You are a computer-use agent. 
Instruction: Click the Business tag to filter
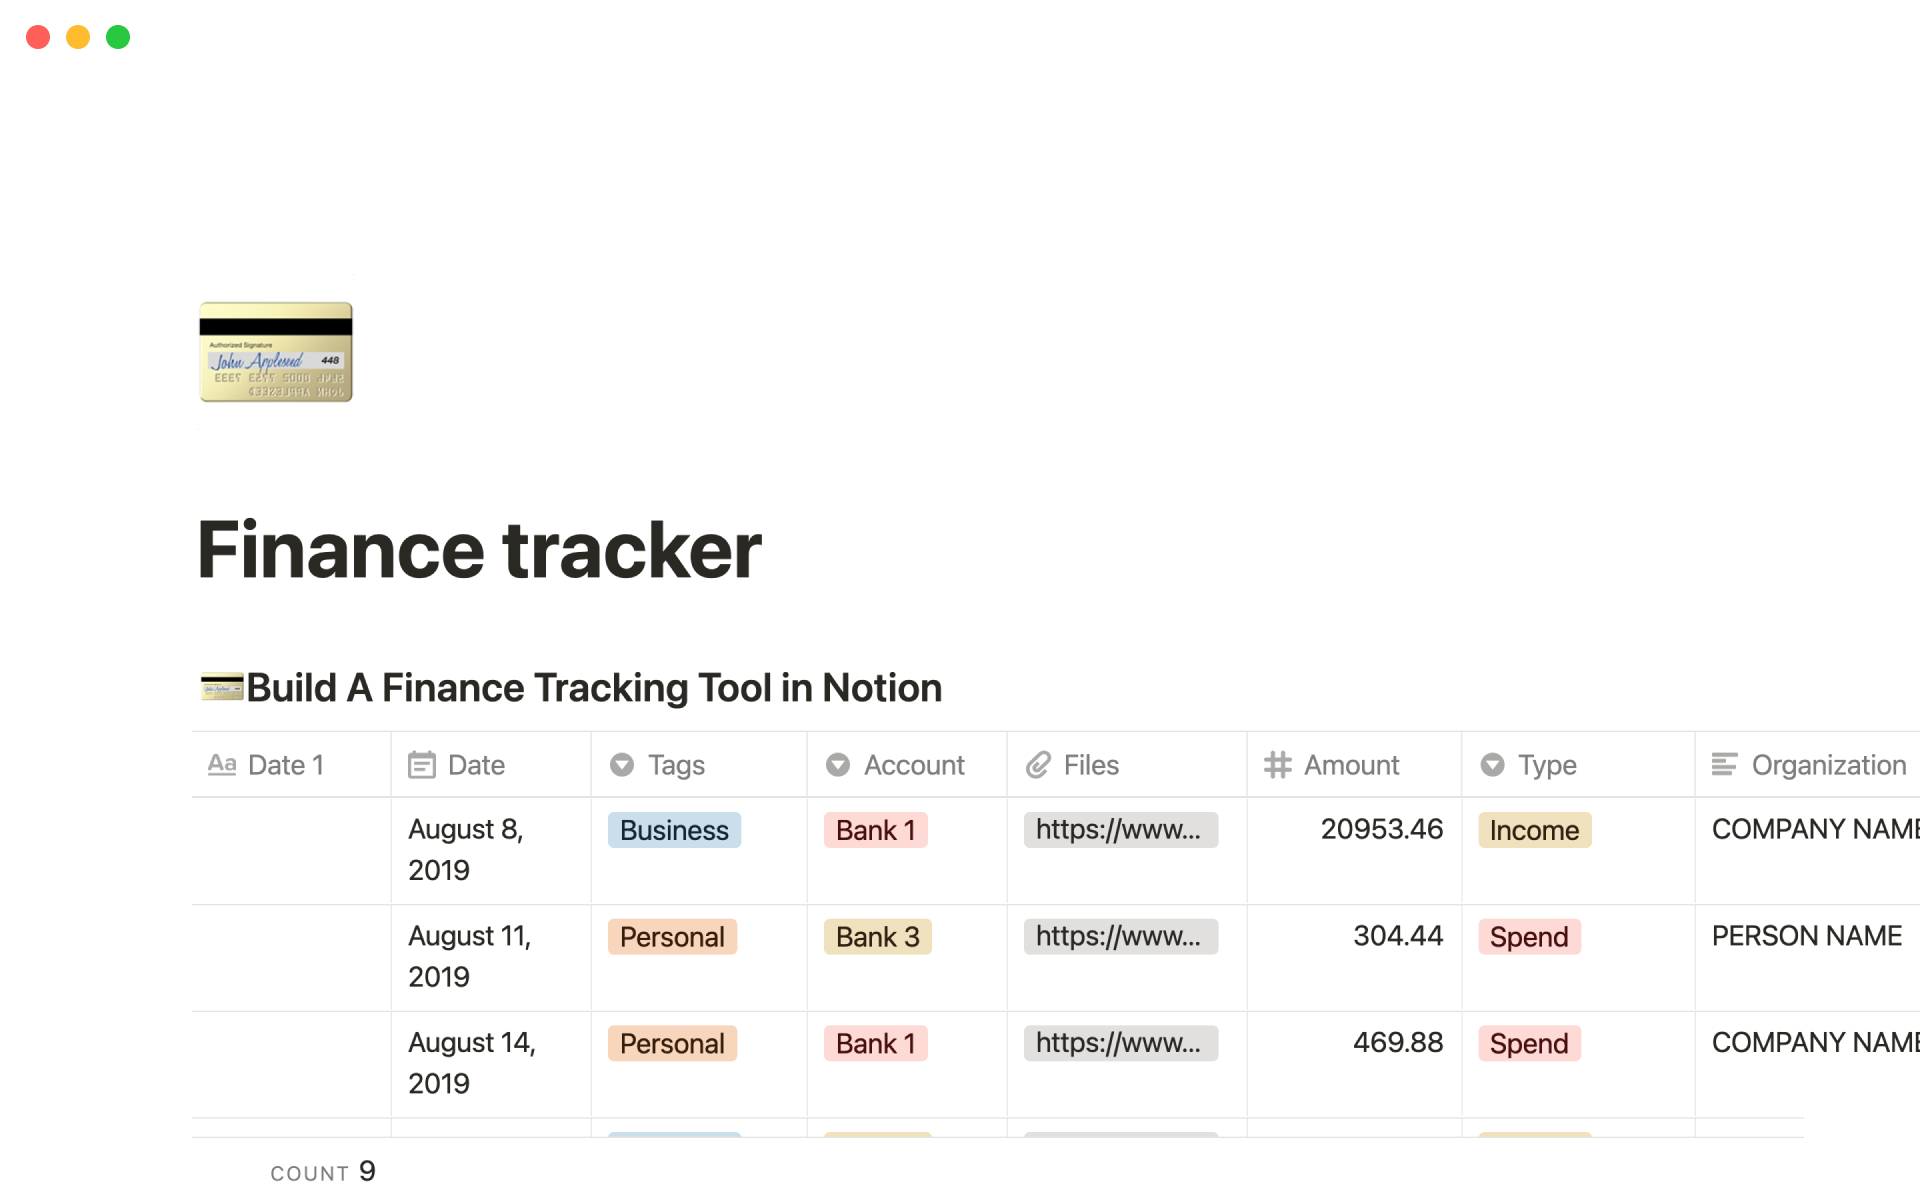(673, 829)
